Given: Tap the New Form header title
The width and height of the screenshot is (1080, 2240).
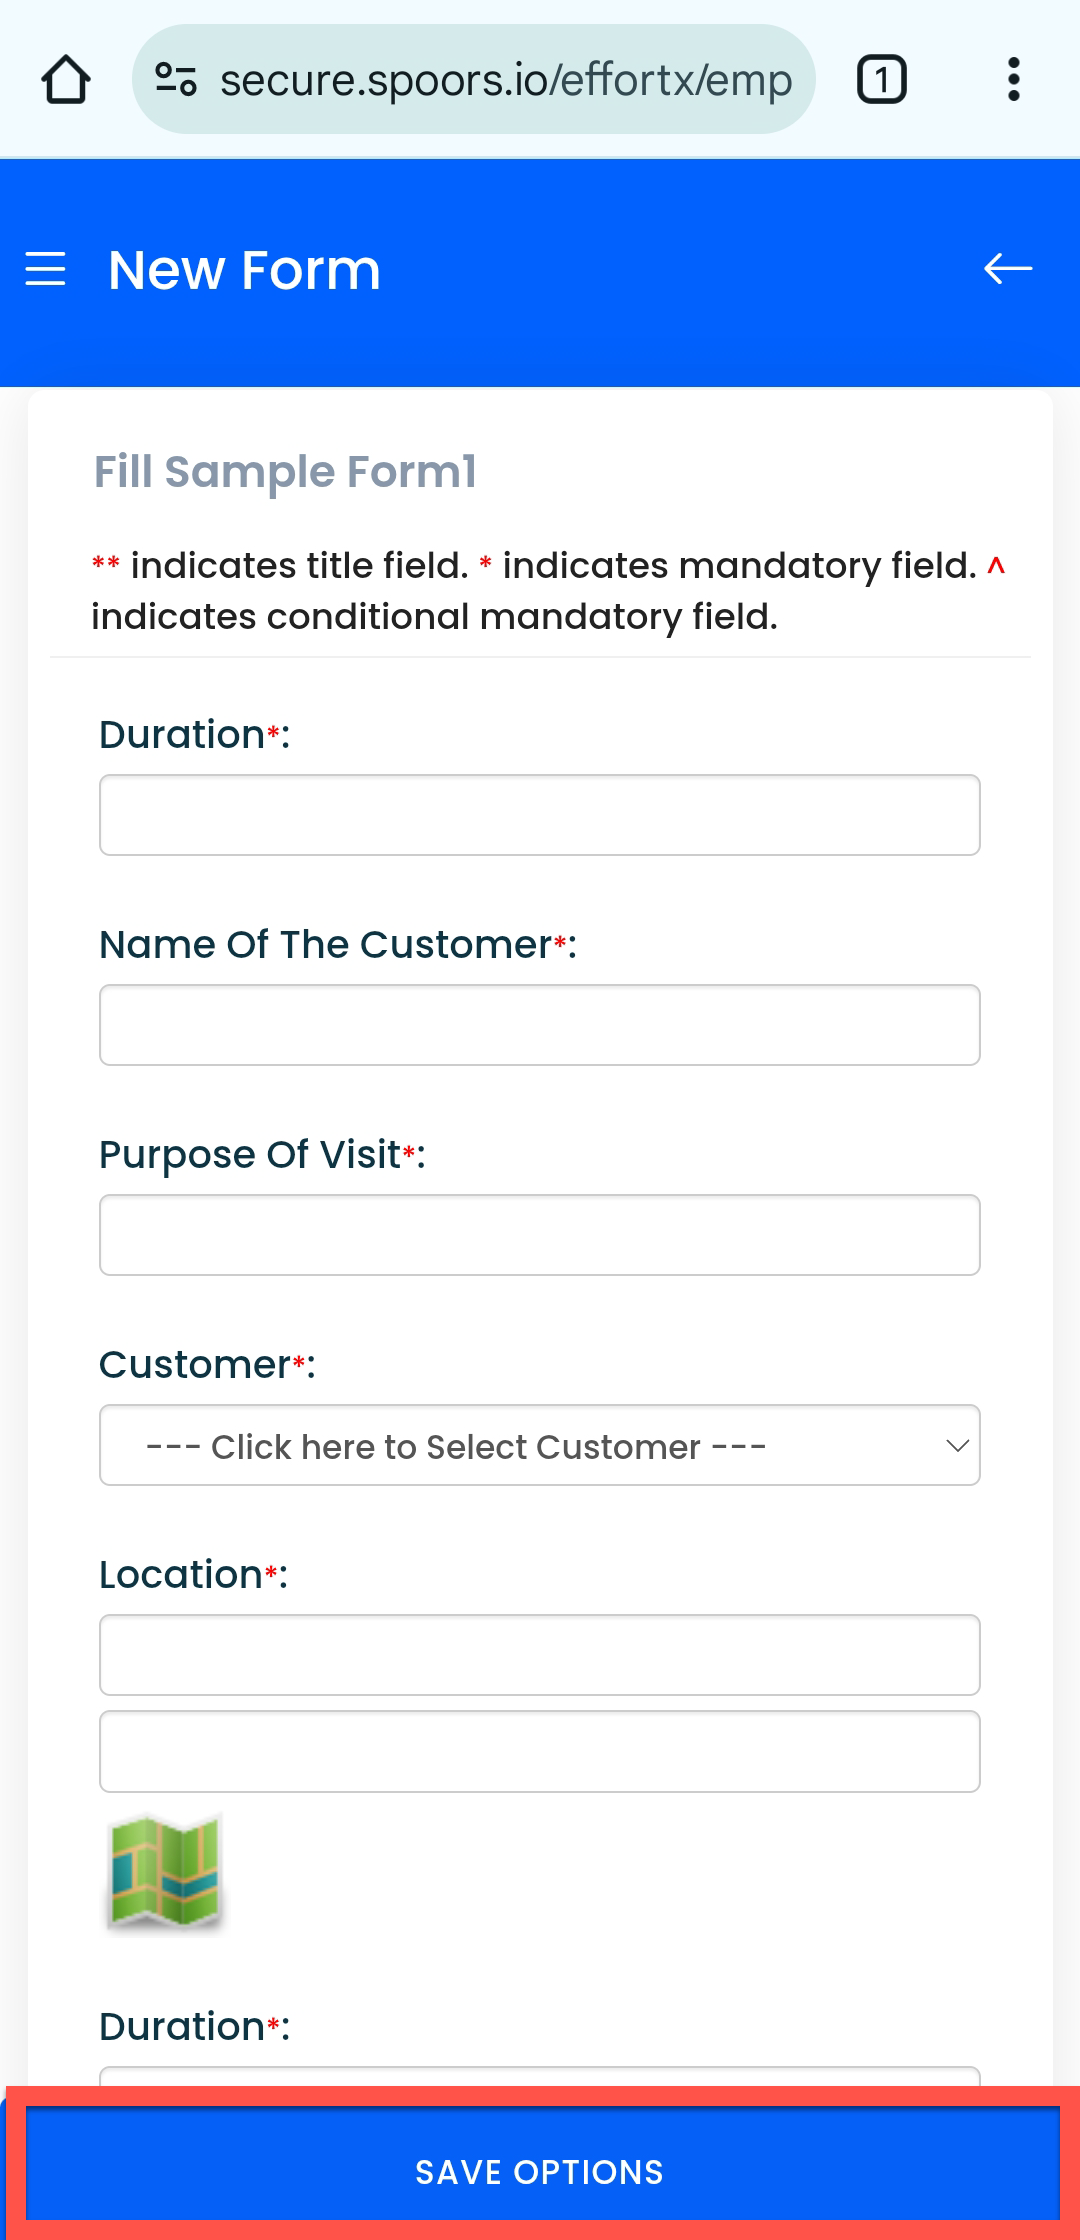Looking at the screenshot, I should pos(245,270).
